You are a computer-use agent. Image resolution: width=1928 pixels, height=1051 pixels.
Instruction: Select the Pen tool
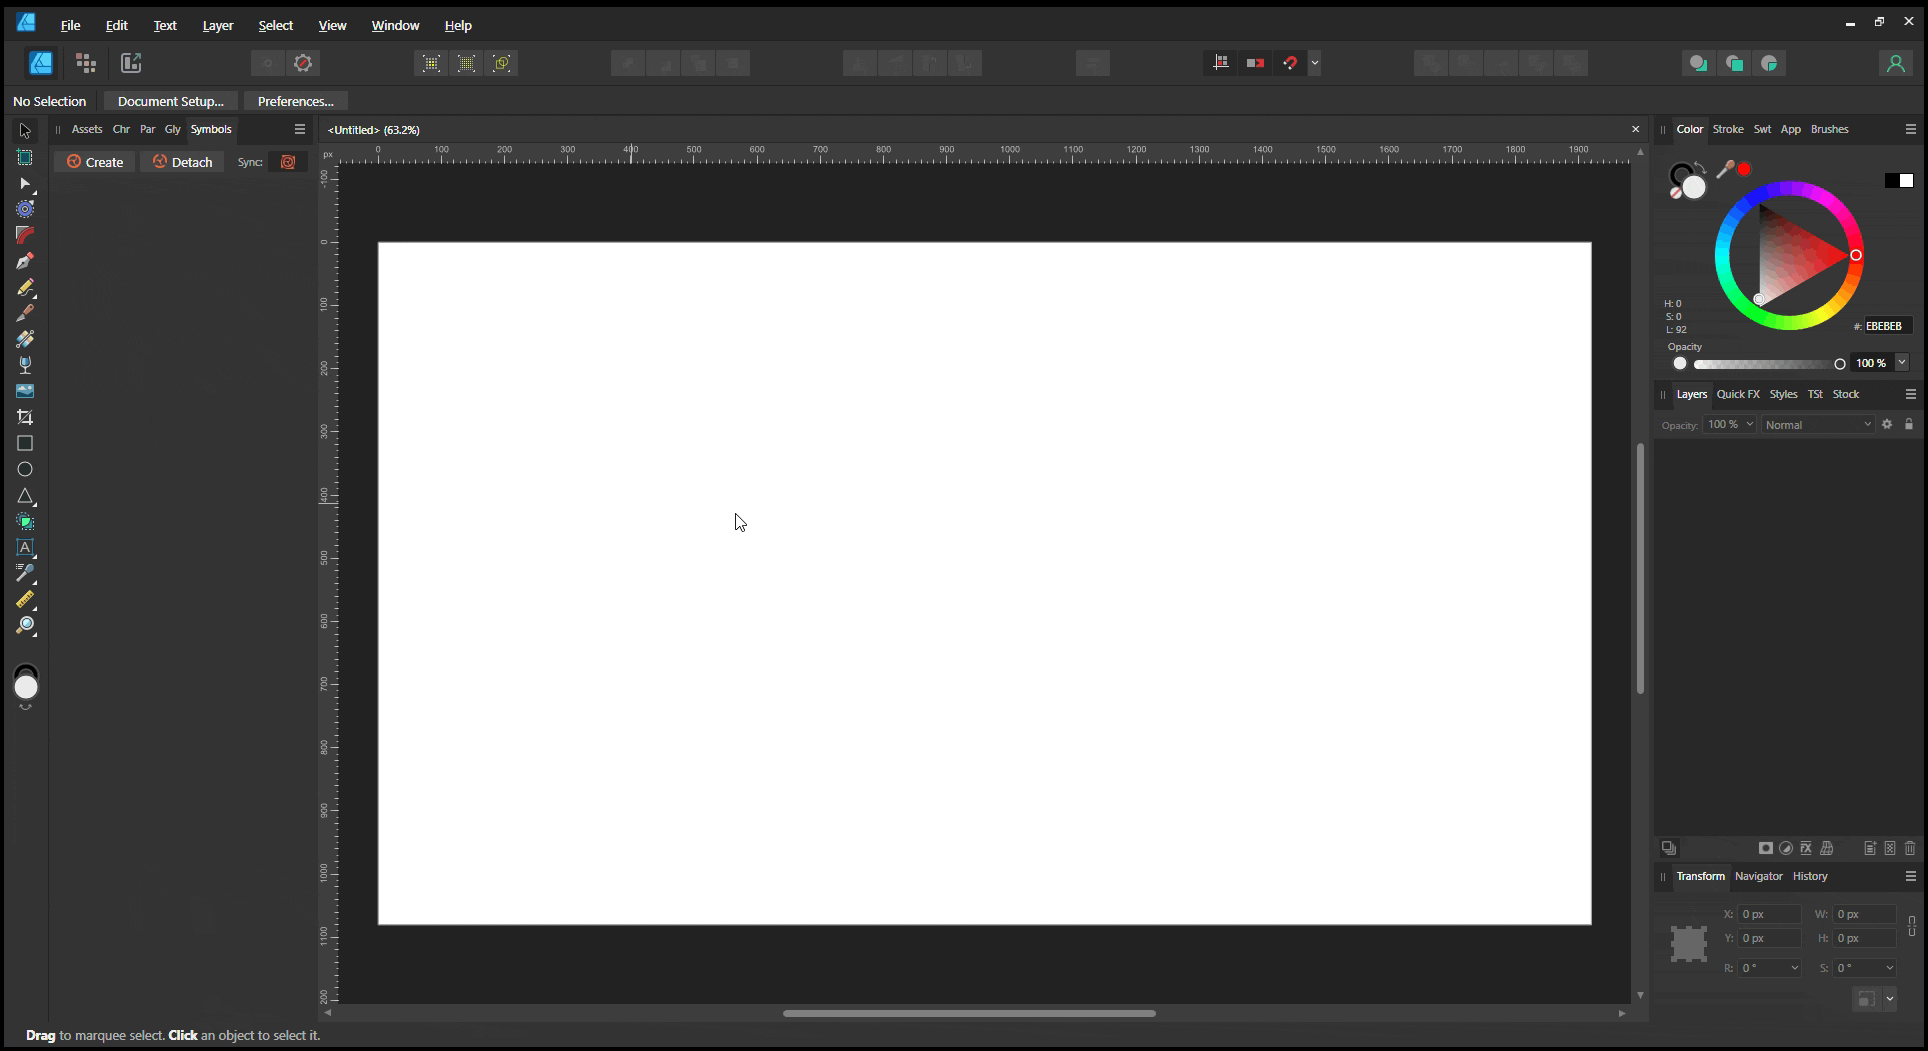pyautogui.click(x=25, y=261)
